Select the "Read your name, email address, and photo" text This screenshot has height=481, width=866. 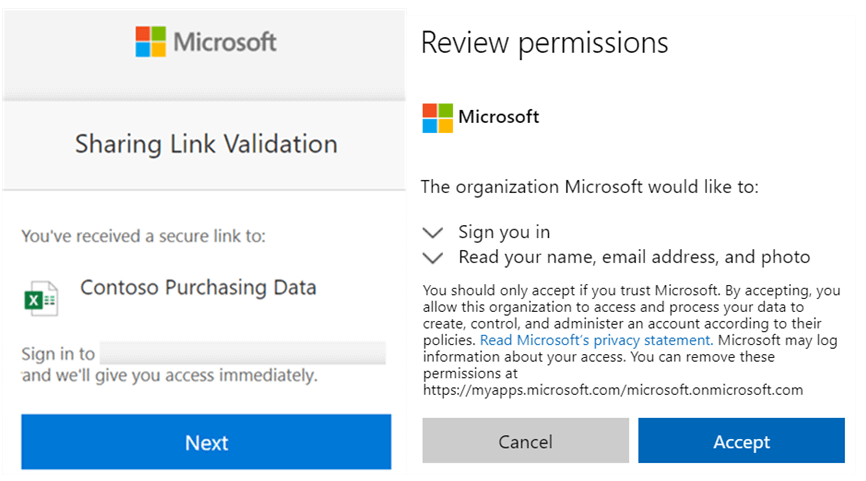(634, 257)
